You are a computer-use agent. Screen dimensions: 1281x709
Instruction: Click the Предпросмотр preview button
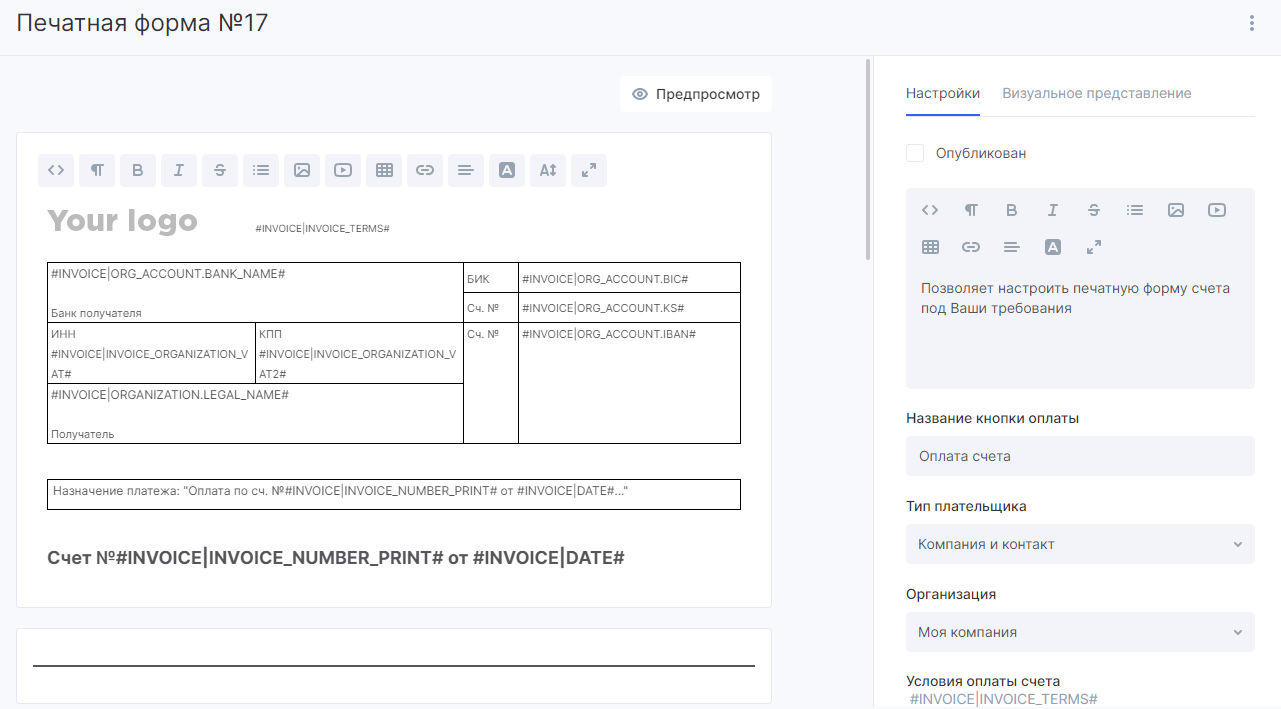[x=696, y=94]
